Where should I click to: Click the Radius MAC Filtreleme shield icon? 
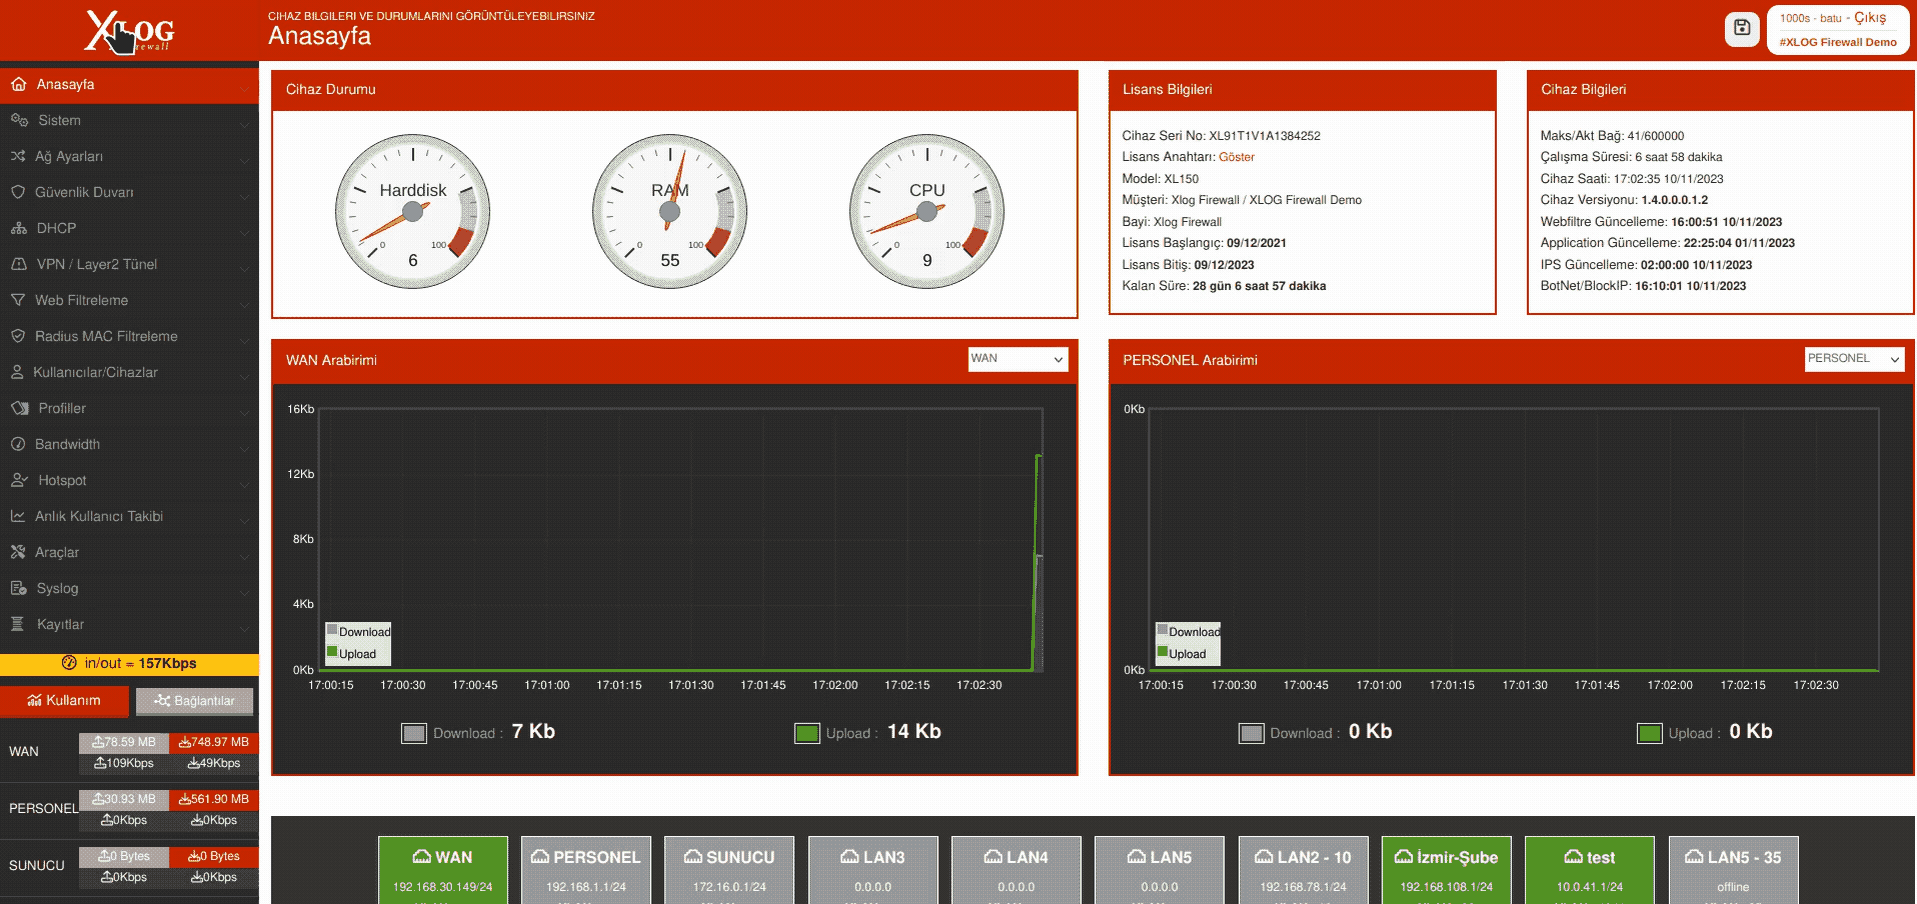point(18,336)
